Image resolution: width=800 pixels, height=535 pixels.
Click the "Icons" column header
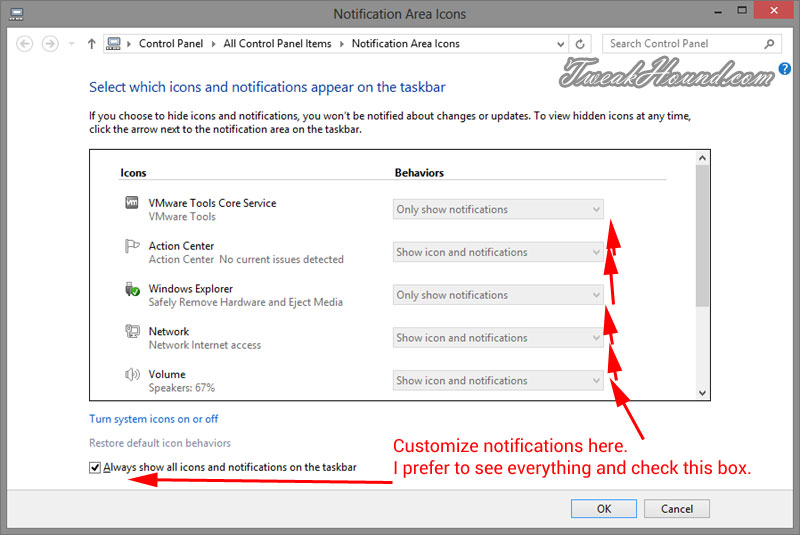pyautogui.click(x=133, y=173)
